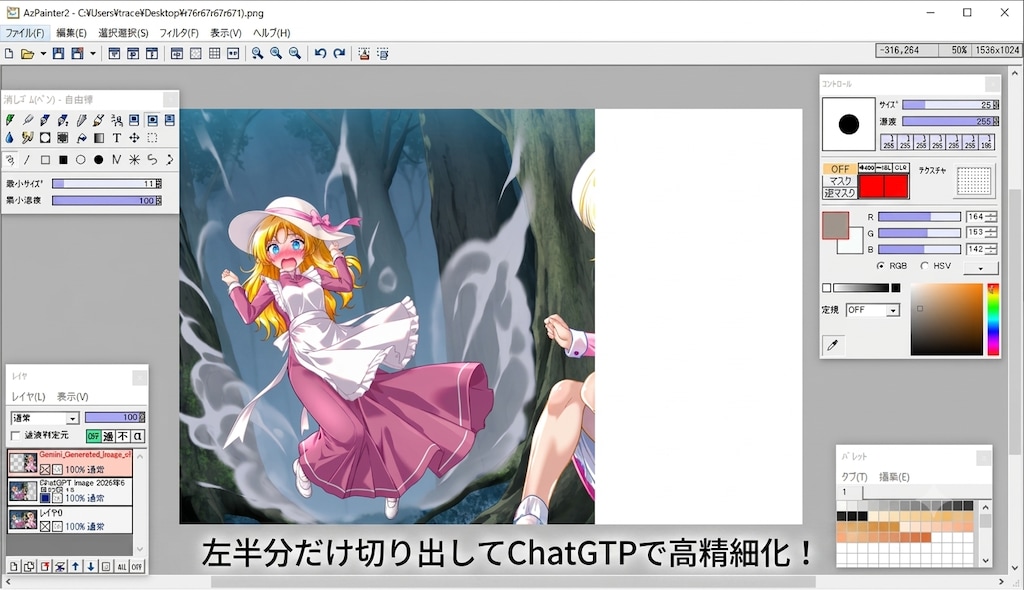Viewport: 1024px width, 590px height.
Task: Open the レイヤ(L) menu in the layer panel
Action: [29, 397]
